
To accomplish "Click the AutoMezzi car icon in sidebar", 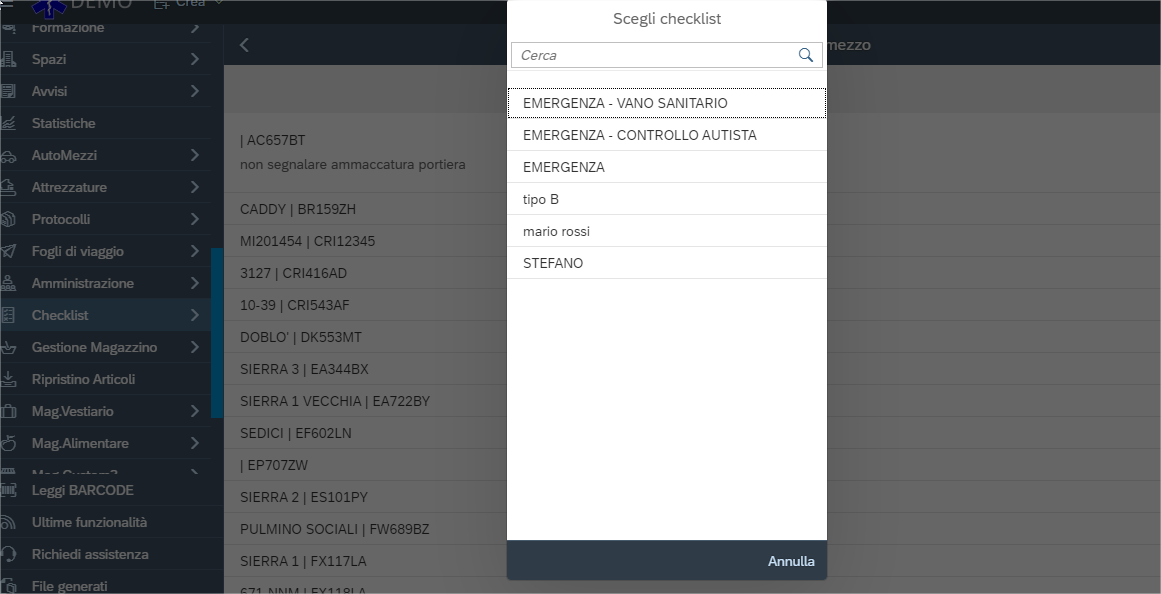I will point(9,156).
